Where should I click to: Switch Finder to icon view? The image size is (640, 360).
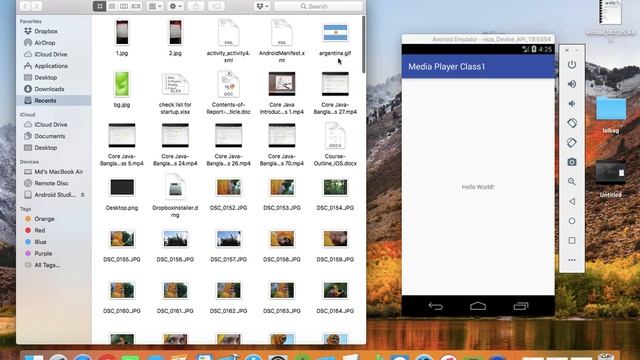point(100,6)
